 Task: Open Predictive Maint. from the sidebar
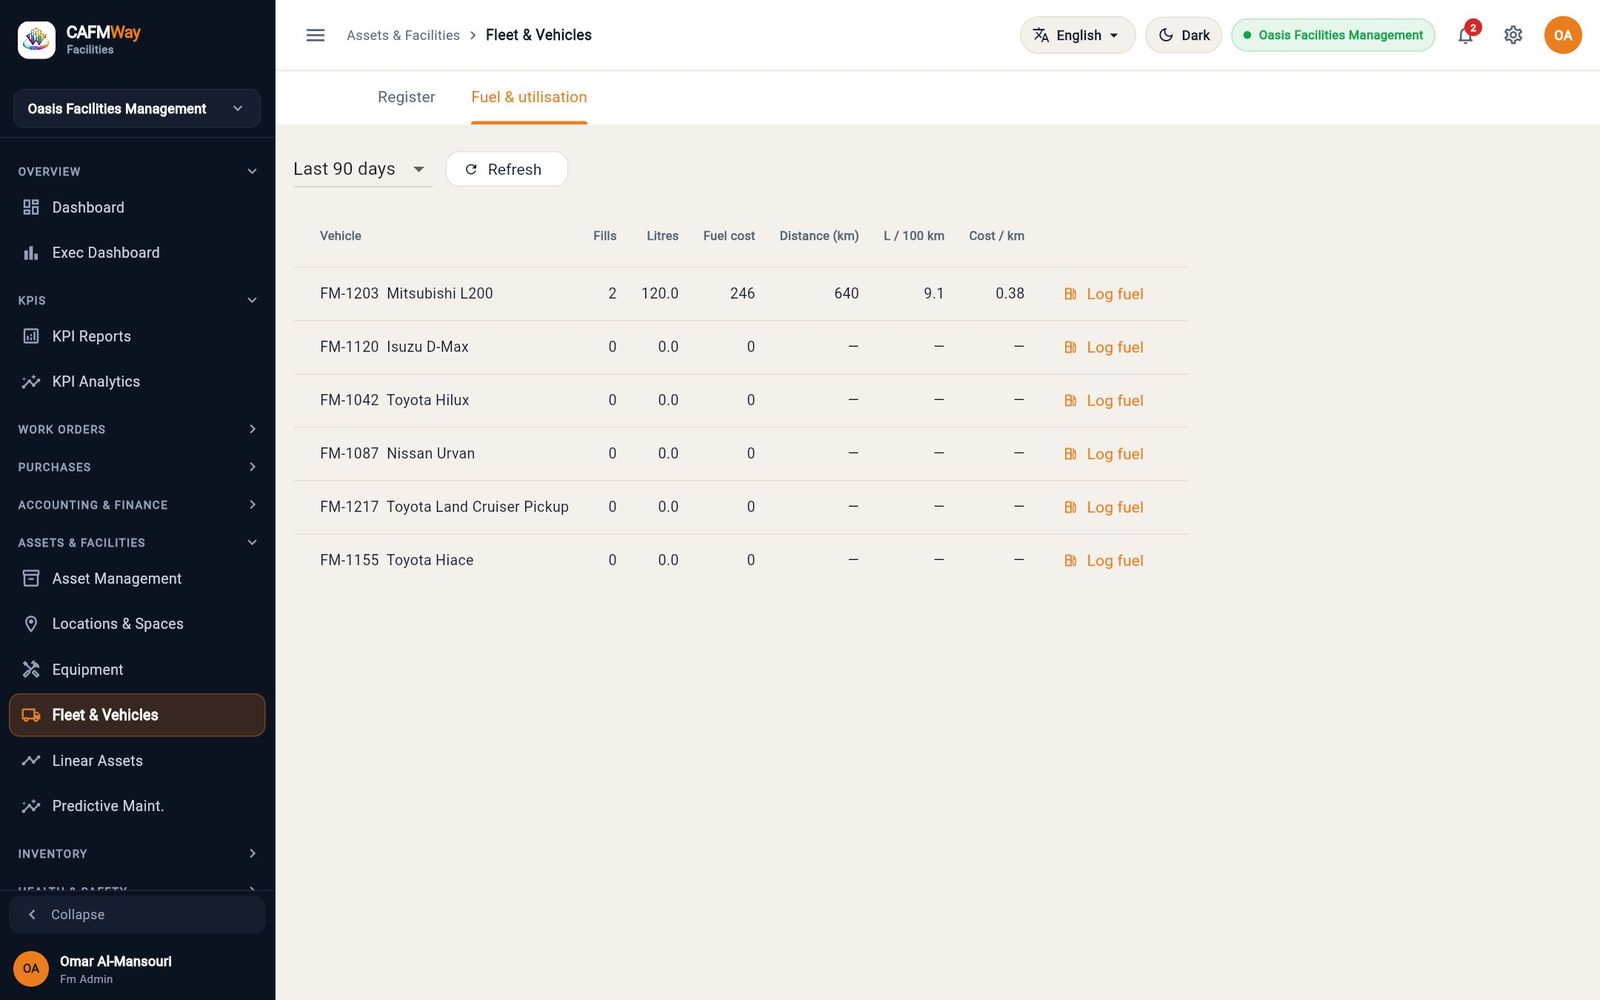(137, 806)
